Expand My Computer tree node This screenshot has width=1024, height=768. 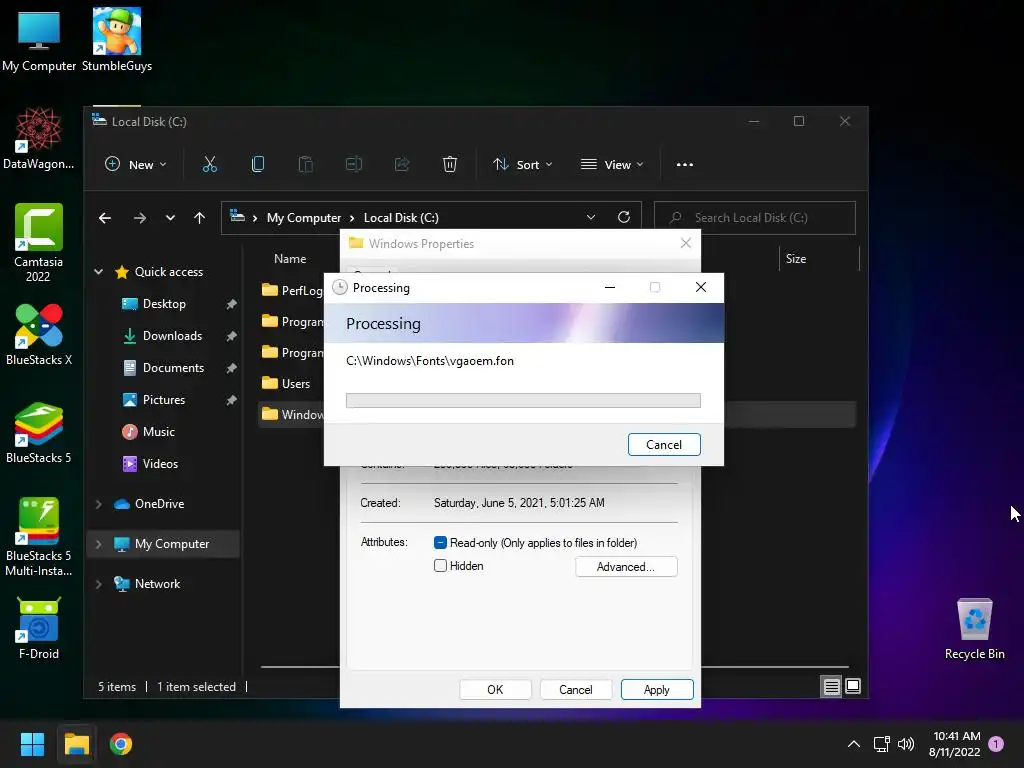point(99,544)
